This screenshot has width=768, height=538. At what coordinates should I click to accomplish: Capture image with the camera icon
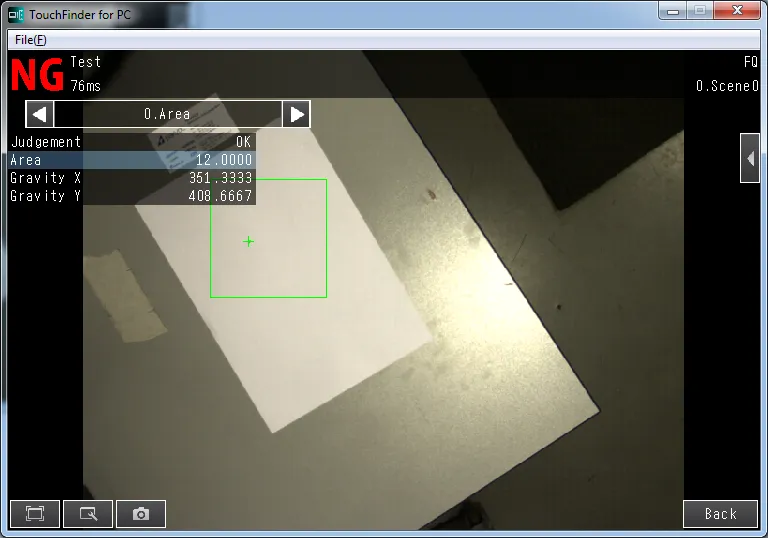[141, 514]
